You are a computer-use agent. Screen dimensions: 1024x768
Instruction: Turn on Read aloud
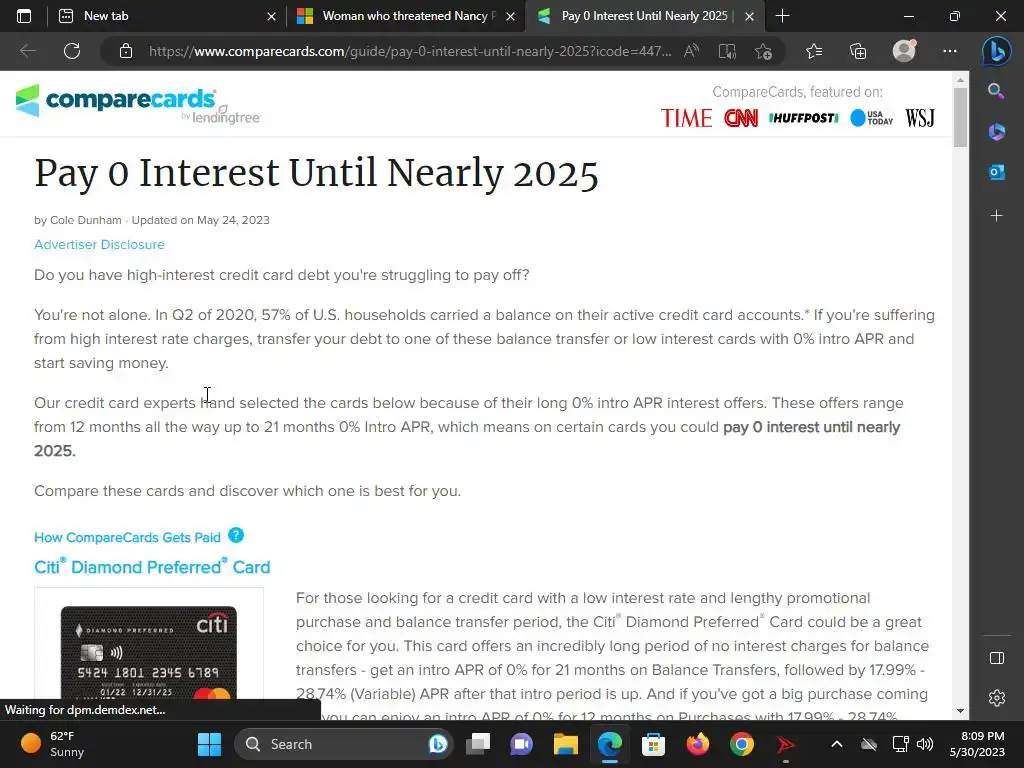[692, 51]
